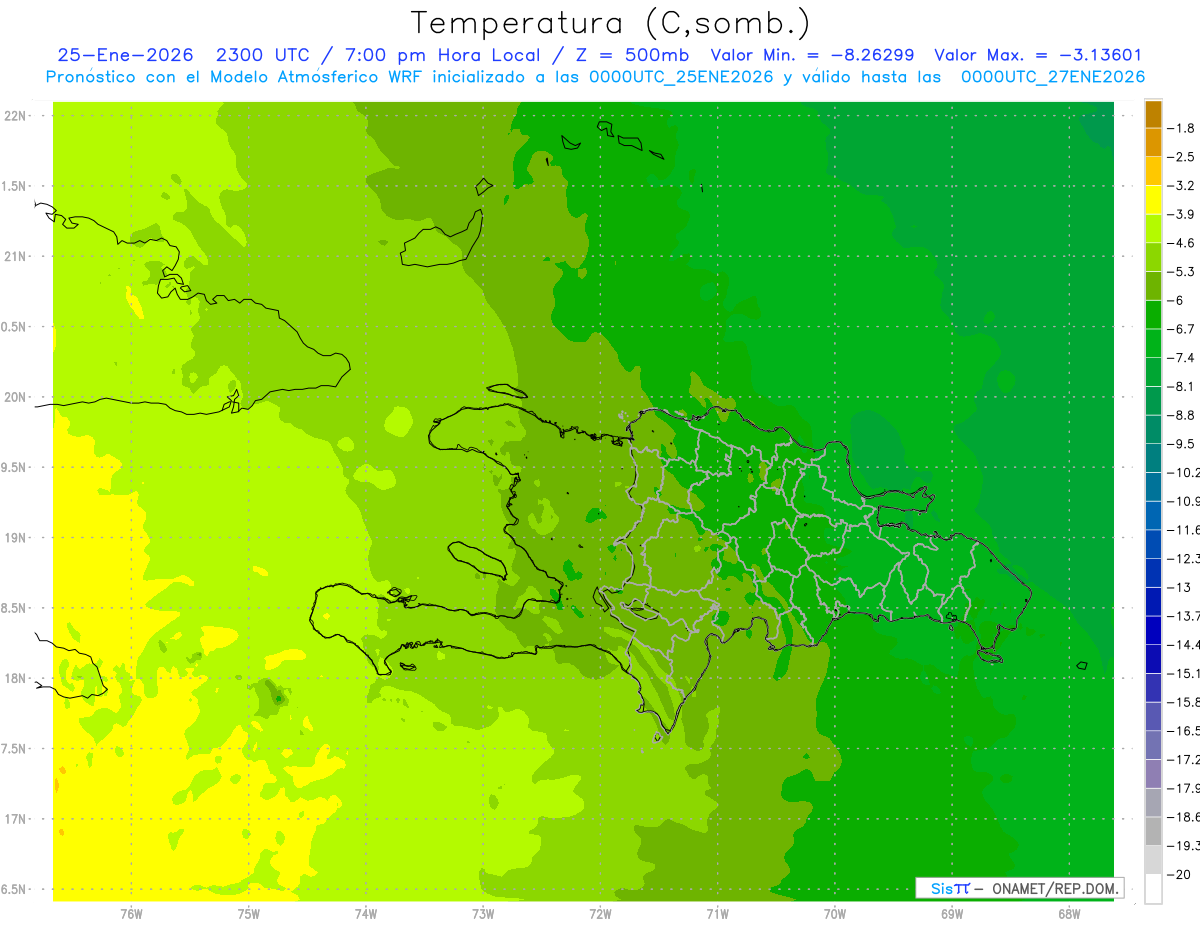Click the '-20' color scale label
The image size is (1200, 927).
1179,874
